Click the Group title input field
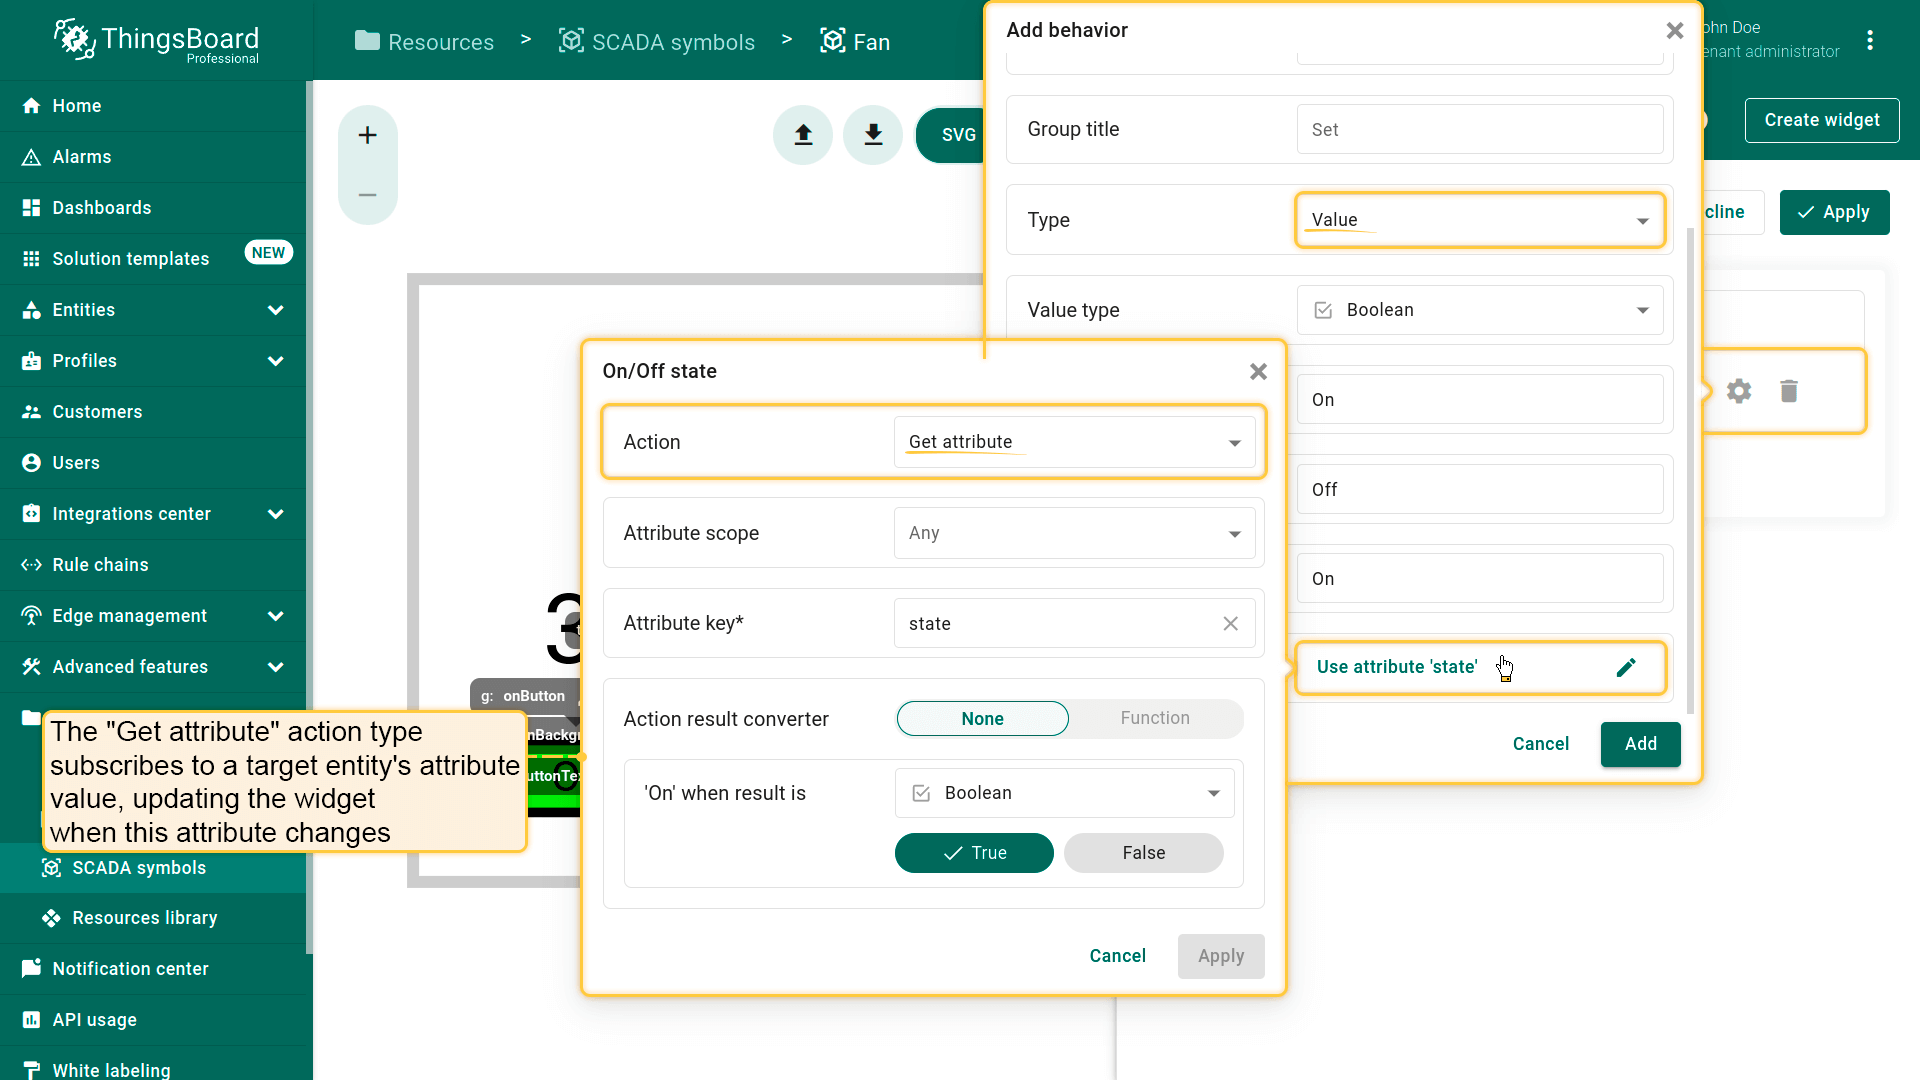This screenshot has height=1080, width=1920. [x=1479, y=130]
